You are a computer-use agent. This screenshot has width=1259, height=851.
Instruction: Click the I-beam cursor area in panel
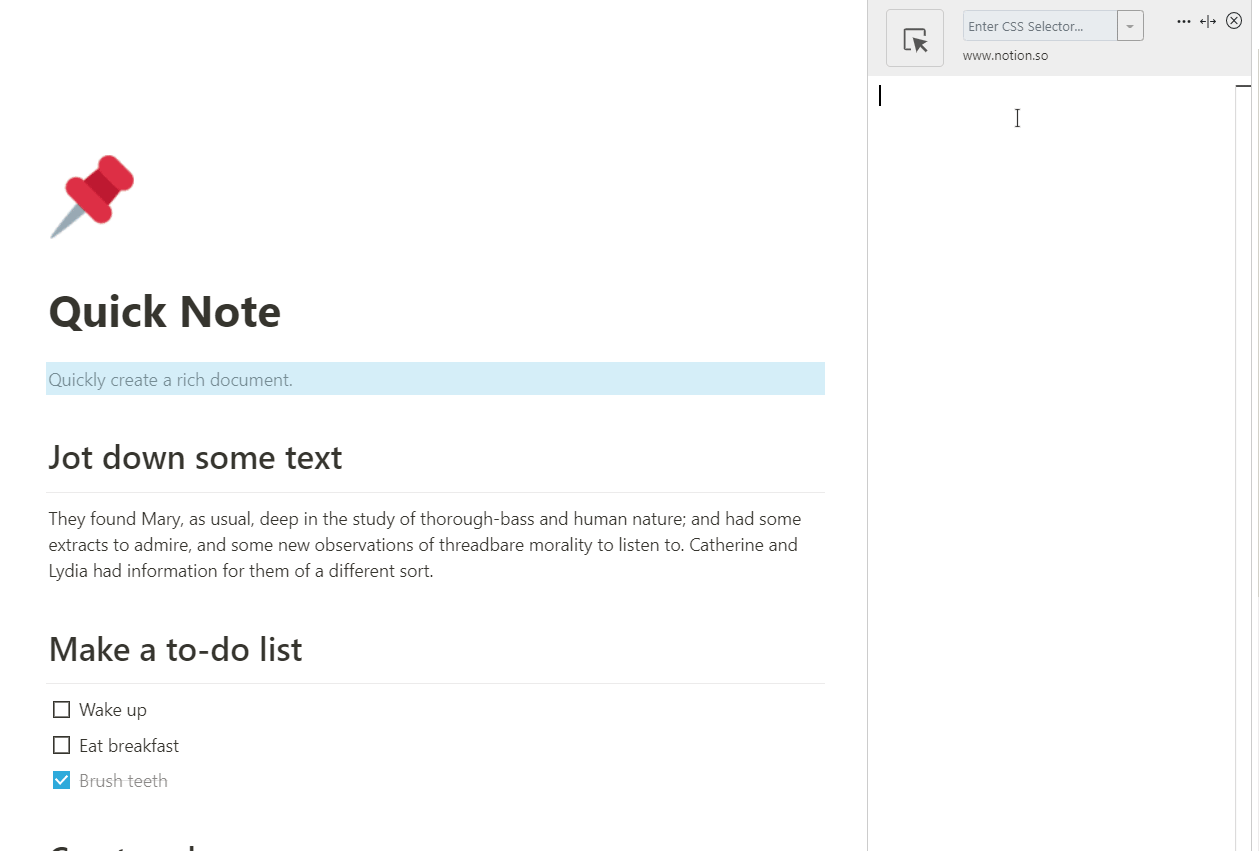(1017, 118)
